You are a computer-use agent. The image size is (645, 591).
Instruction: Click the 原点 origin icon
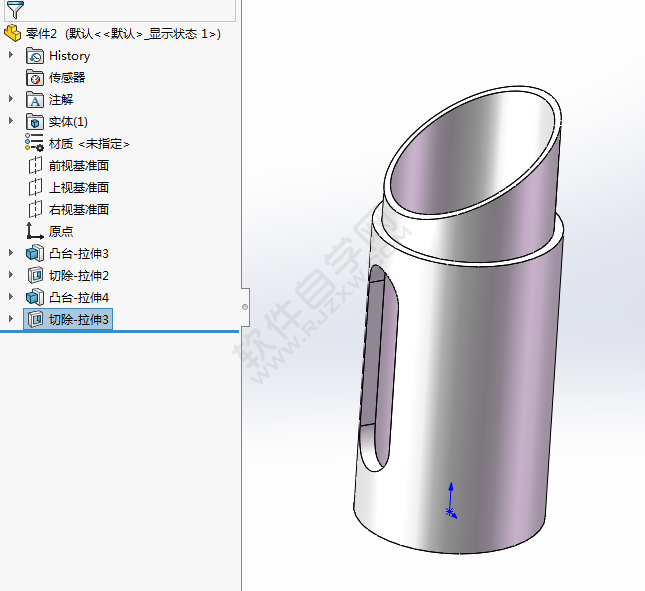(x=35, y=231)
